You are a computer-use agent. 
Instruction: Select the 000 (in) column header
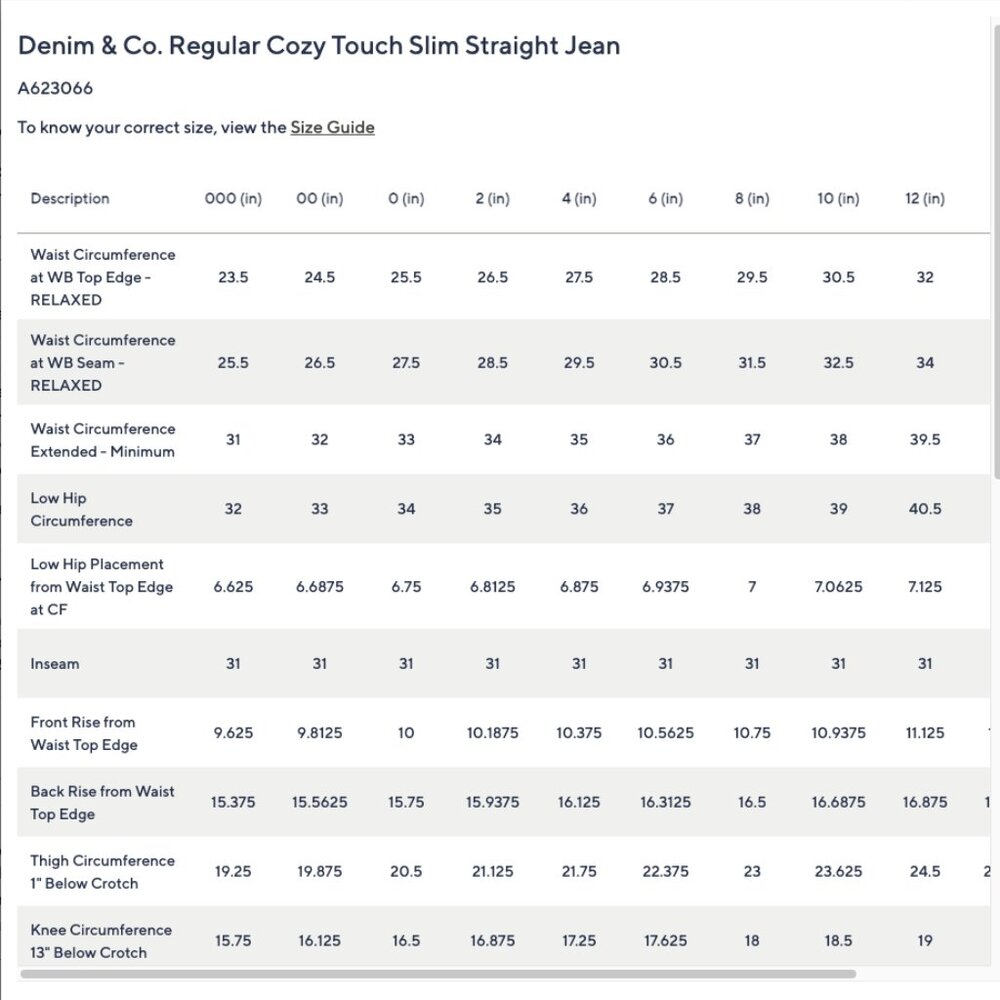233,198
